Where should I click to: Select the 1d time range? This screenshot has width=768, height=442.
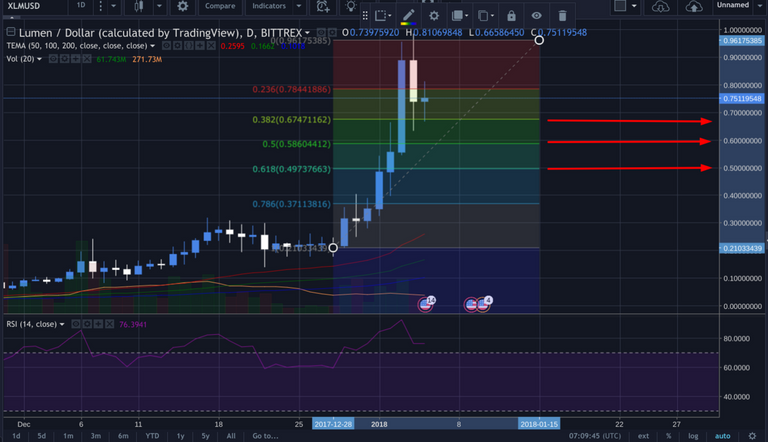pyautogui.click(x=16, y=436)
